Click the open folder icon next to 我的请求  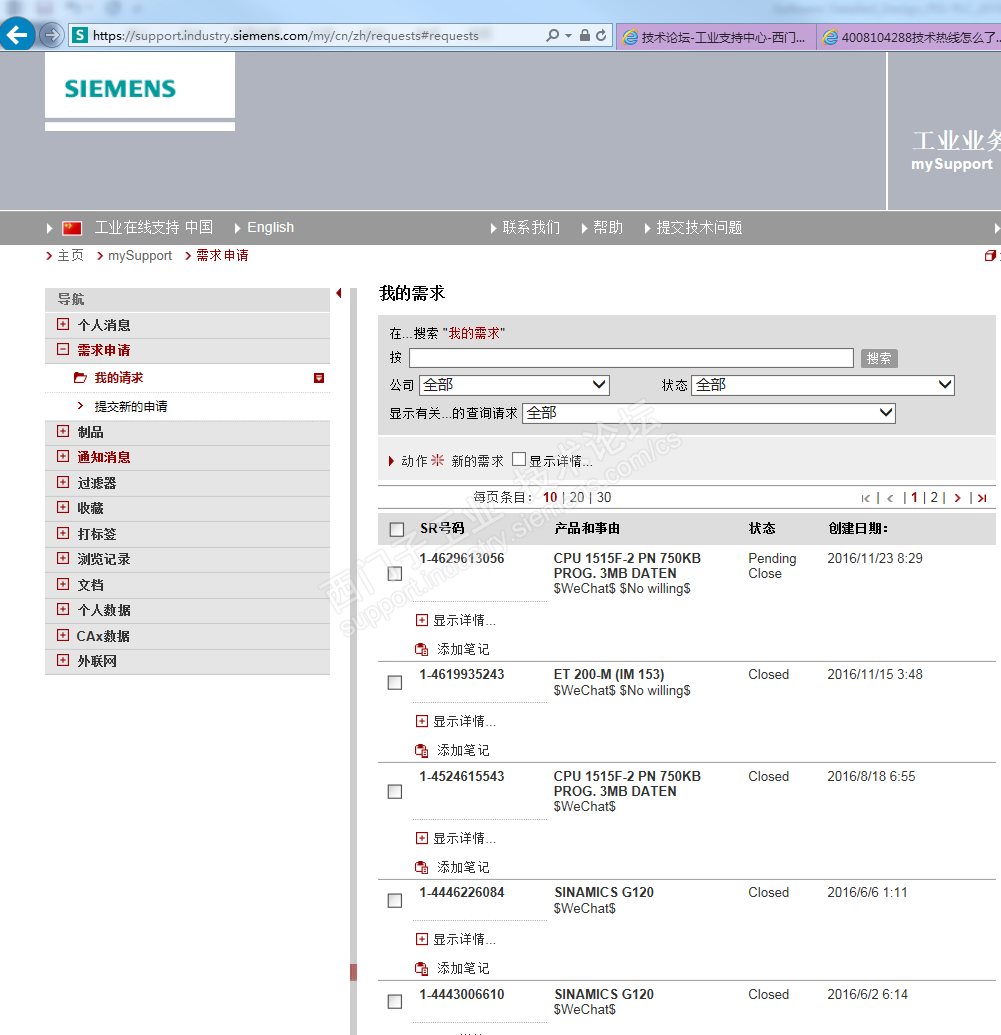click(x=80, y=378)
